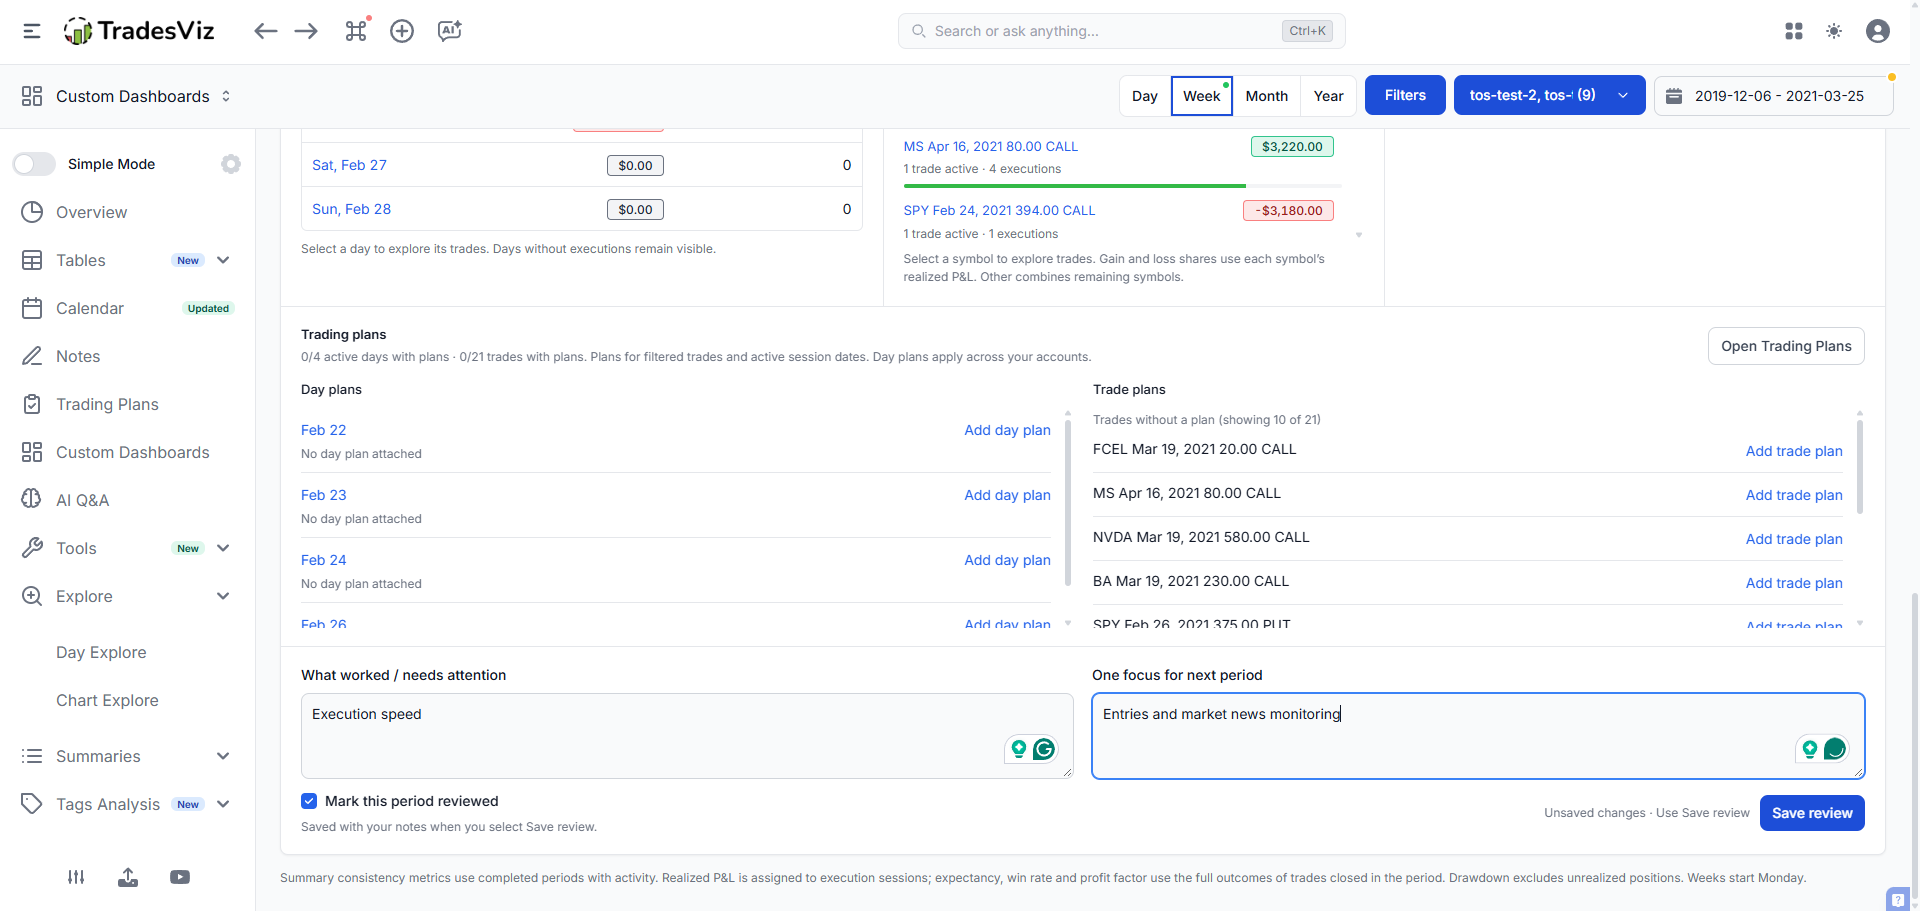The width and height of the screenshot is (1920, 911).
Task: Click Open Trading Plans button
Action: 1786,346
